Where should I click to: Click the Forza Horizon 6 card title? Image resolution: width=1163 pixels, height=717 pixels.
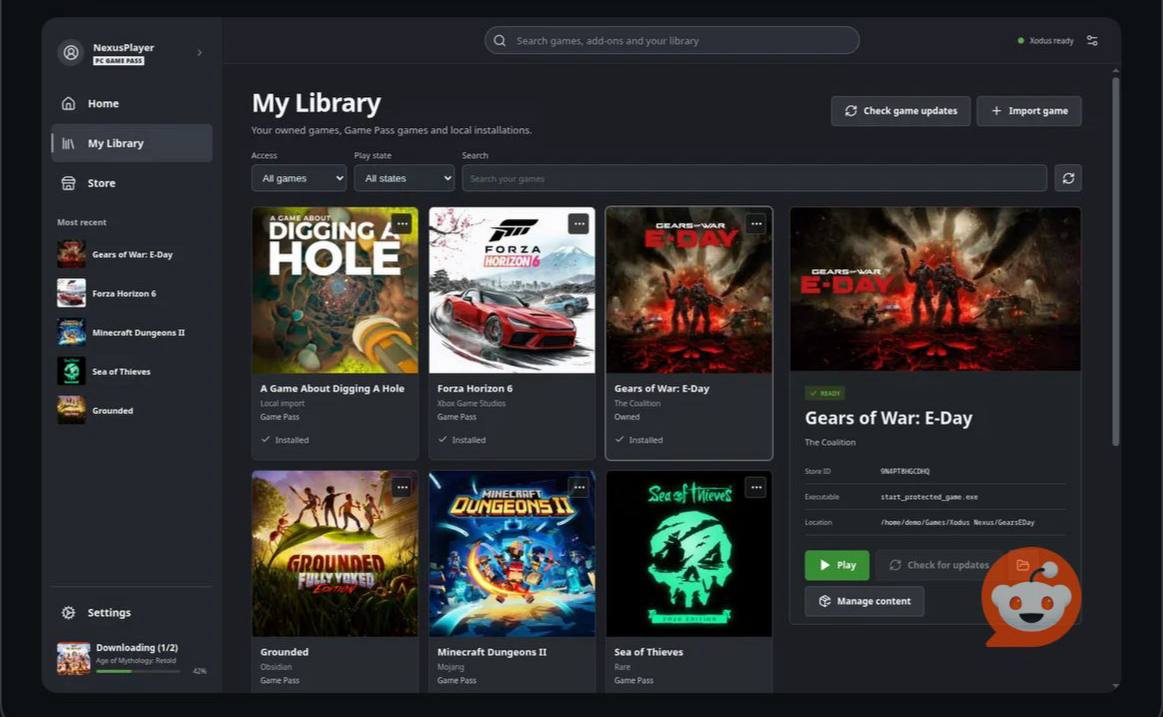(x=475, y=389)
